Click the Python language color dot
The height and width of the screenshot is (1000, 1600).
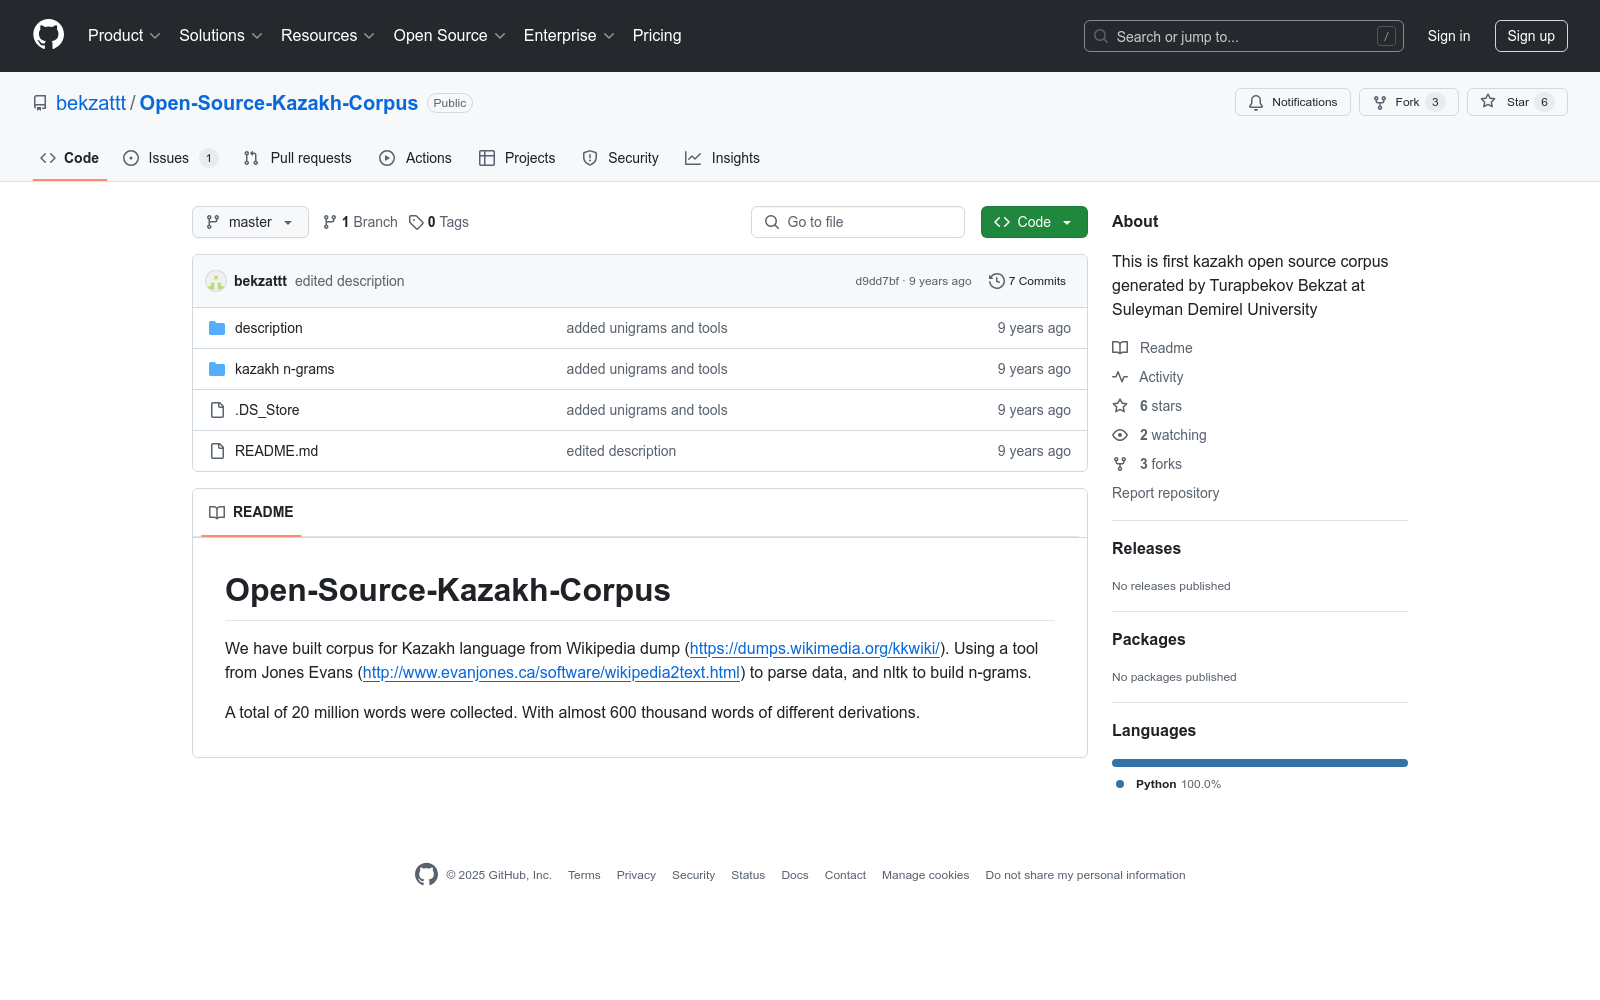point(1120,784)
